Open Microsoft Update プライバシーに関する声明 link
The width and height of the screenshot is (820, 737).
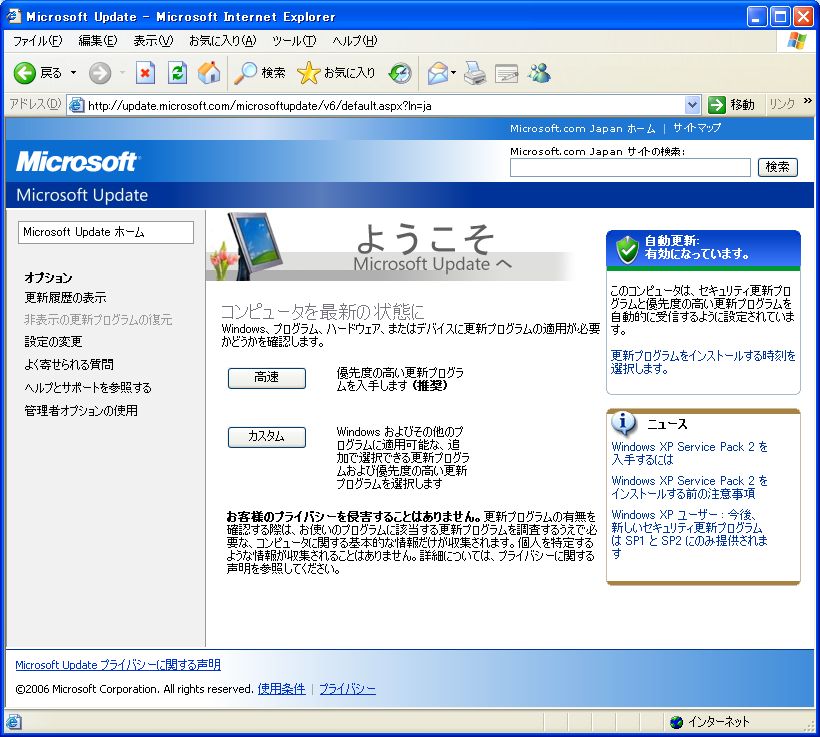(118, 665)
